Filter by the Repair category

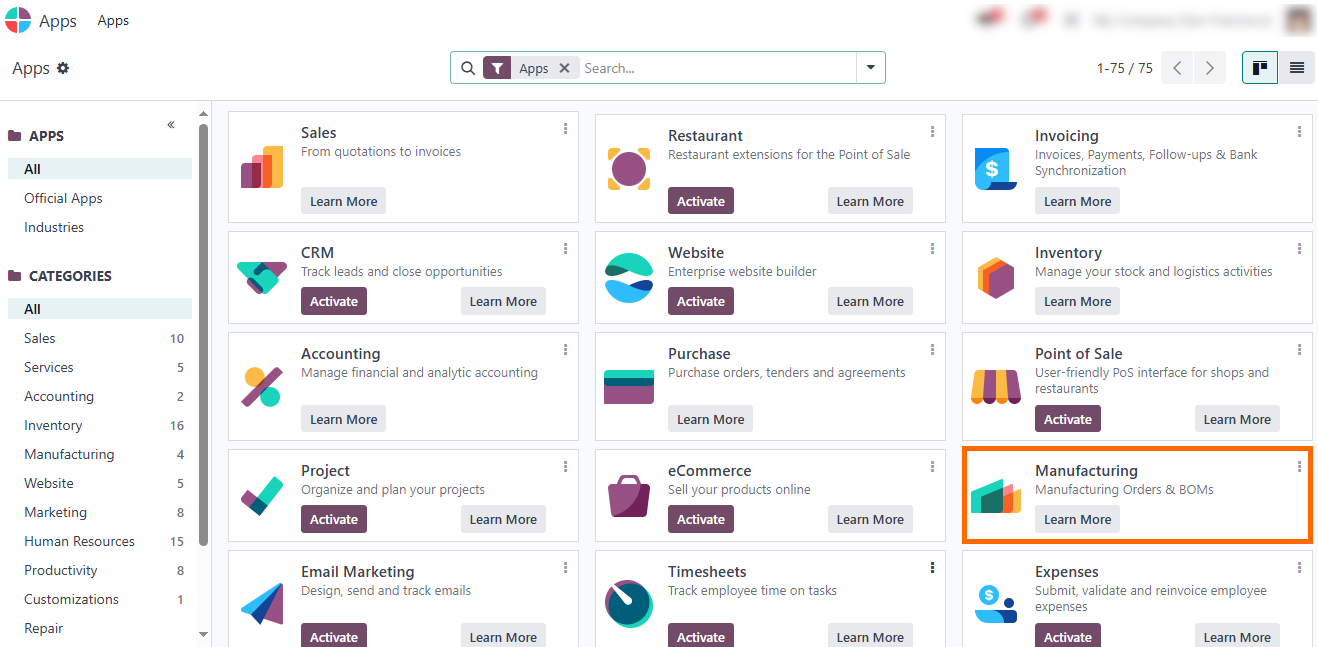(100, 628)
